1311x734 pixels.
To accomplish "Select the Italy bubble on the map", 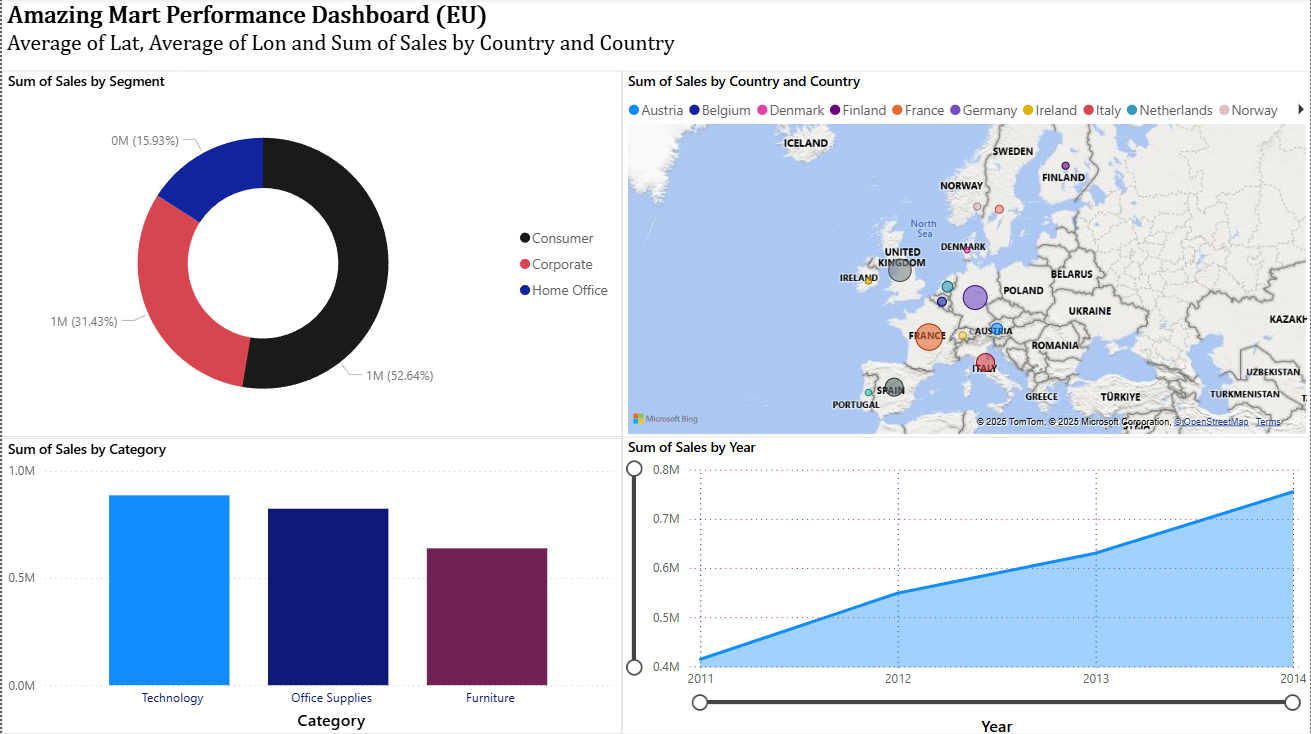I will click(x=985, y=363).
